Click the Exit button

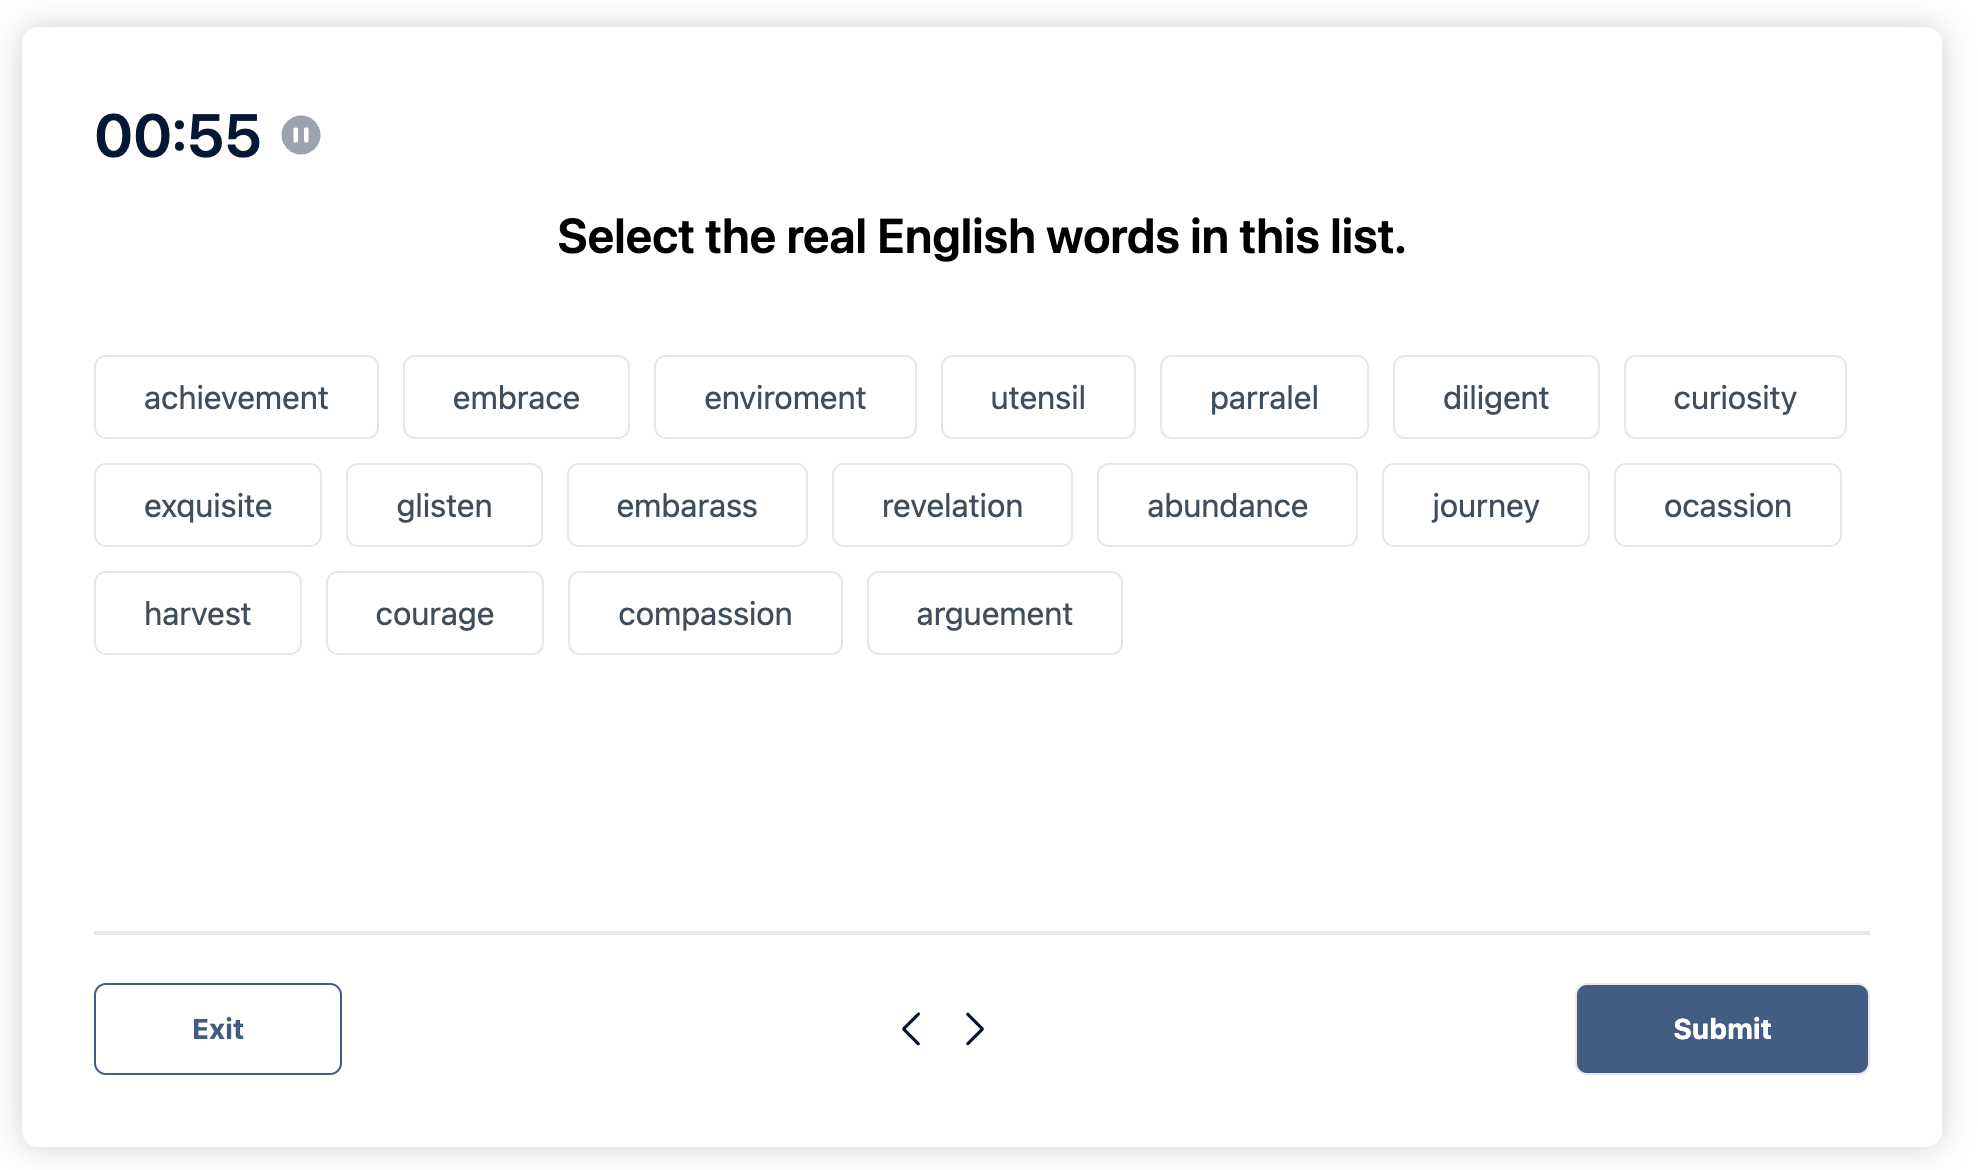218,1029
